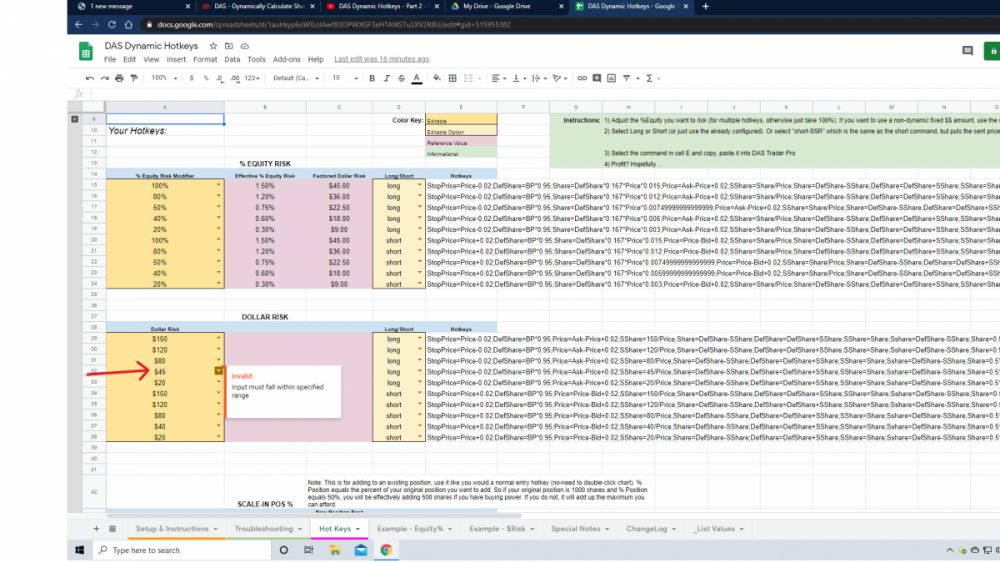Click the undo arrow in the toolbar
Screen dimensions: 1000x563
91,78
